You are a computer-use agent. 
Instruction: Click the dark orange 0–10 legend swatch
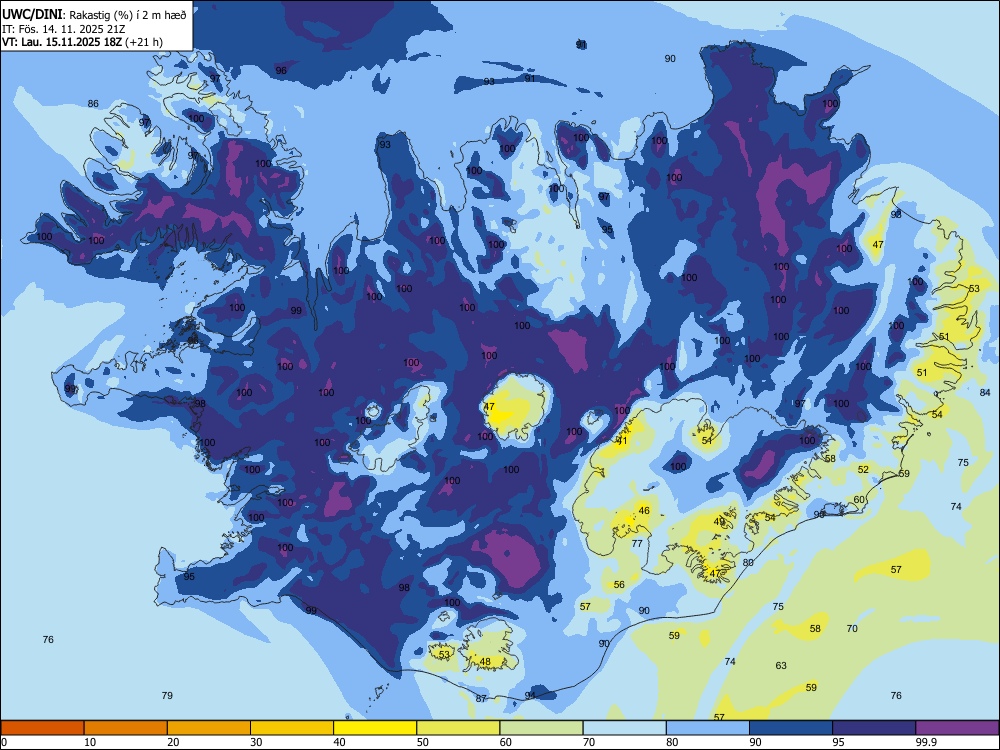click(x=42, y=728)
